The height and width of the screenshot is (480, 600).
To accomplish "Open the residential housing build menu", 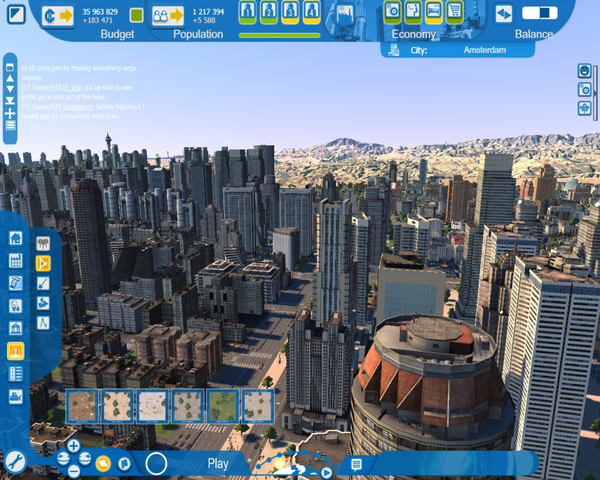I will (16, 238).
